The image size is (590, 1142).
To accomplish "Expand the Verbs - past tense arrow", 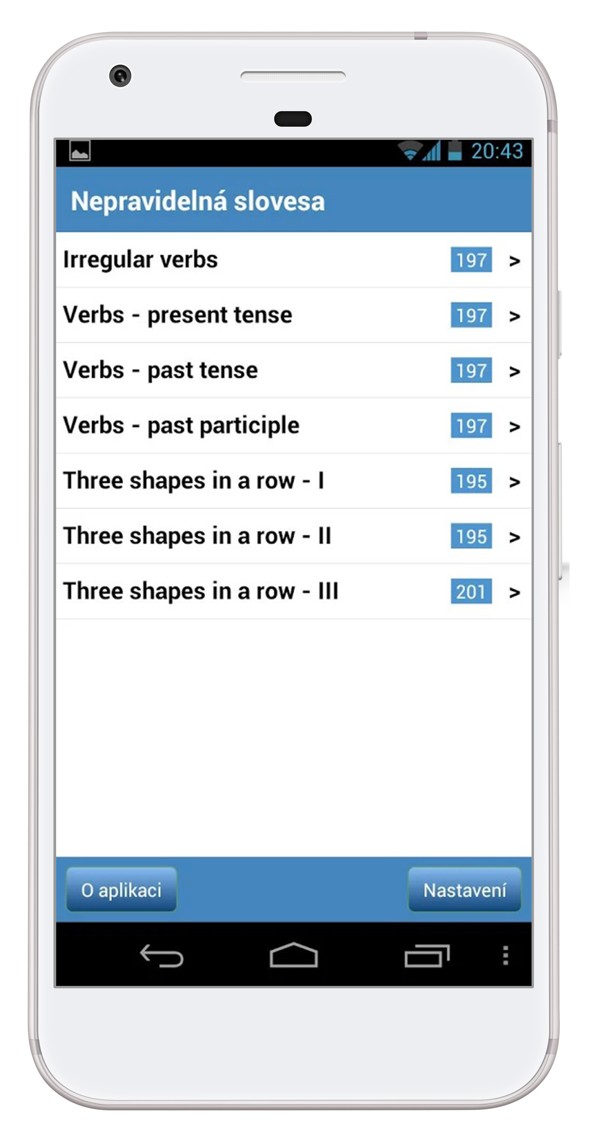I will (x=514, y=371).
